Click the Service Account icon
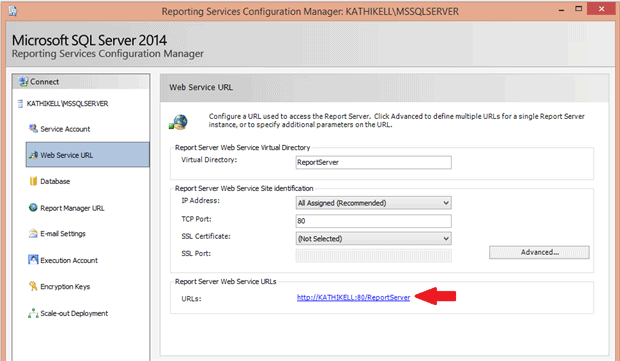Viewport: 620px width, 361px height. click(x=33, y=129)
